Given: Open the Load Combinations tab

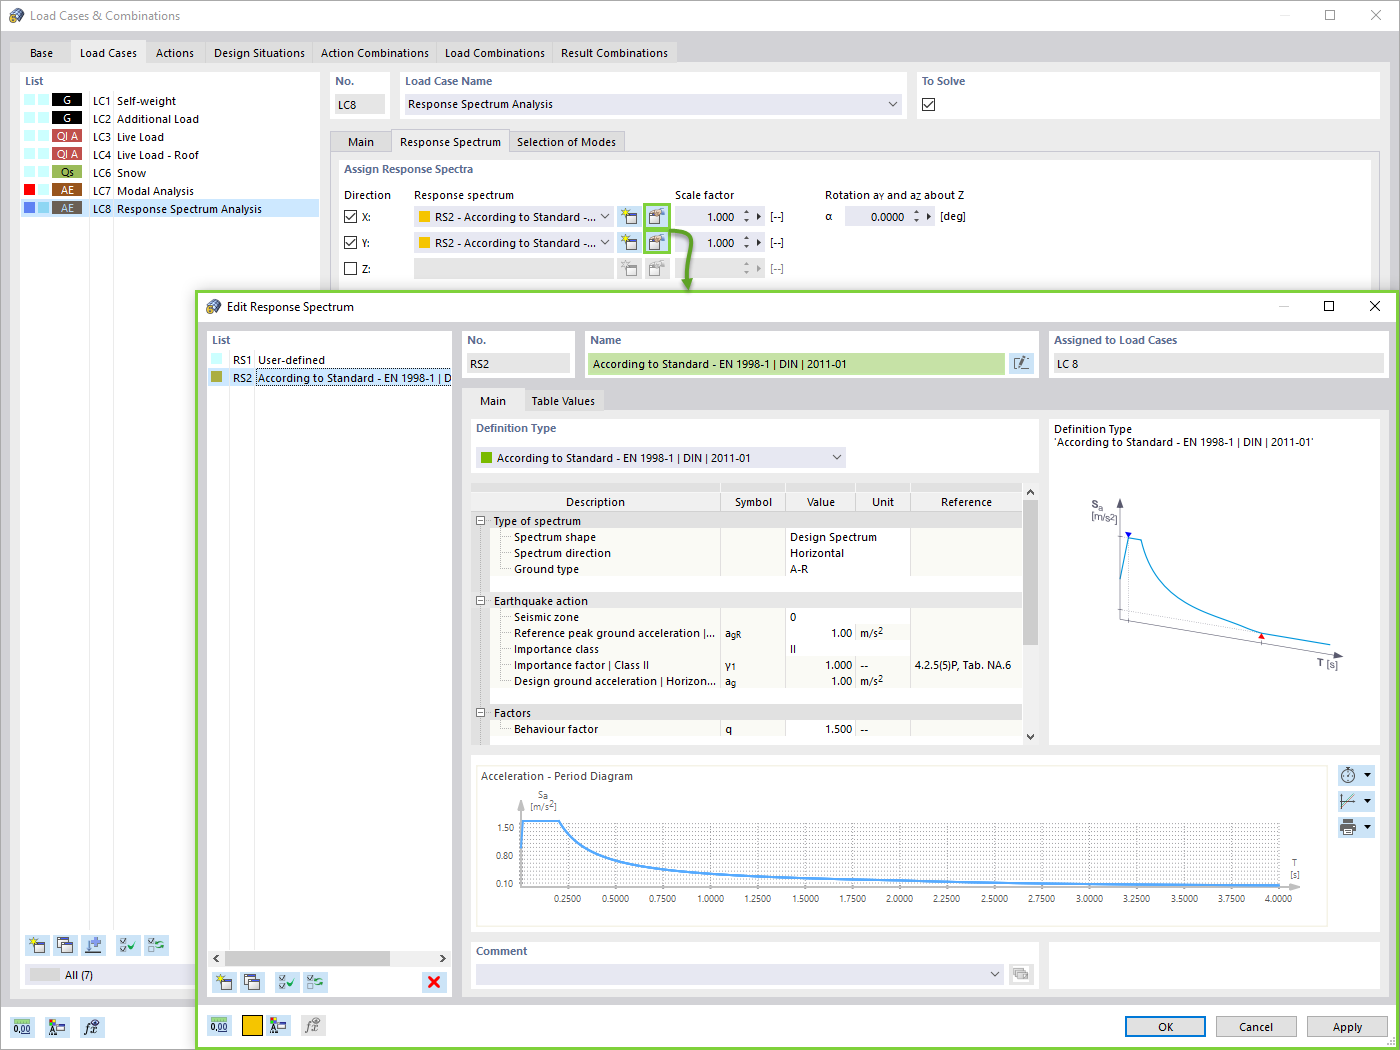Looking at the screenshot, I should 495,53.
